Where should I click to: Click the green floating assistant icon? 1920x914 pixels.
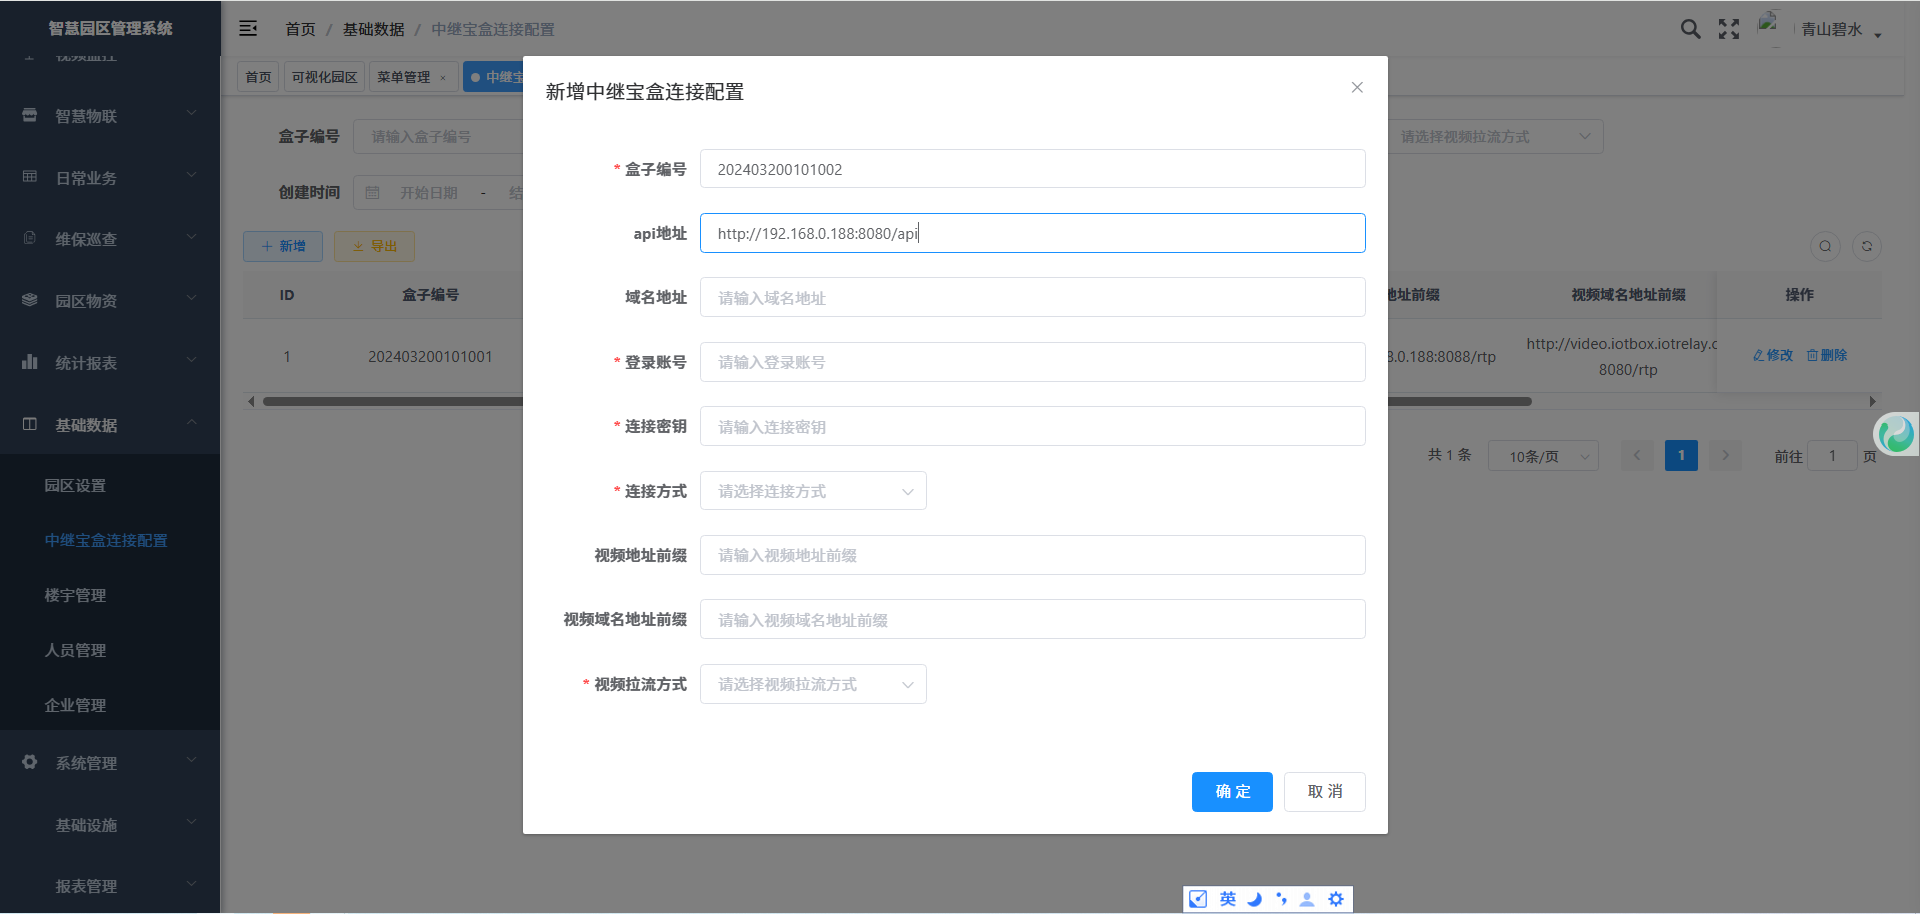click(1896, 434)
